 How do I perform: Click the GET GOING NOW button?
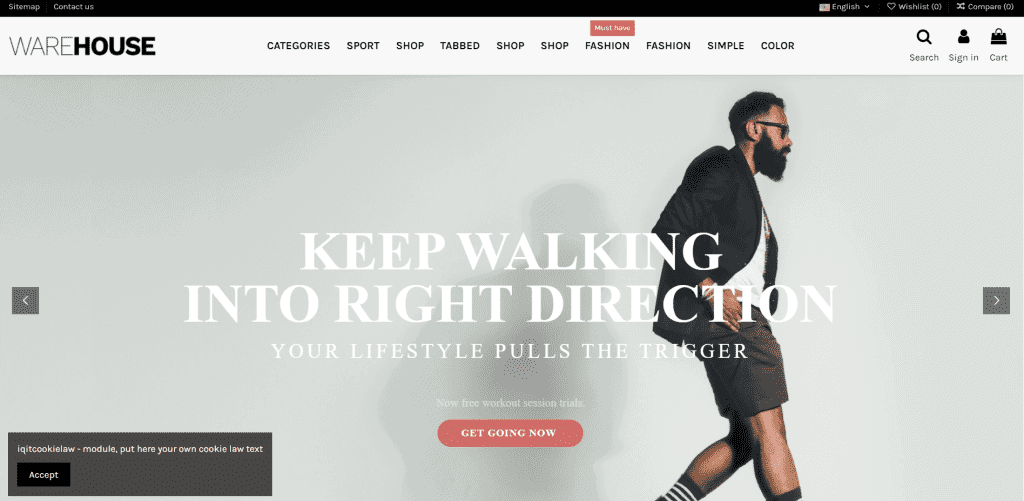(509, 433)
